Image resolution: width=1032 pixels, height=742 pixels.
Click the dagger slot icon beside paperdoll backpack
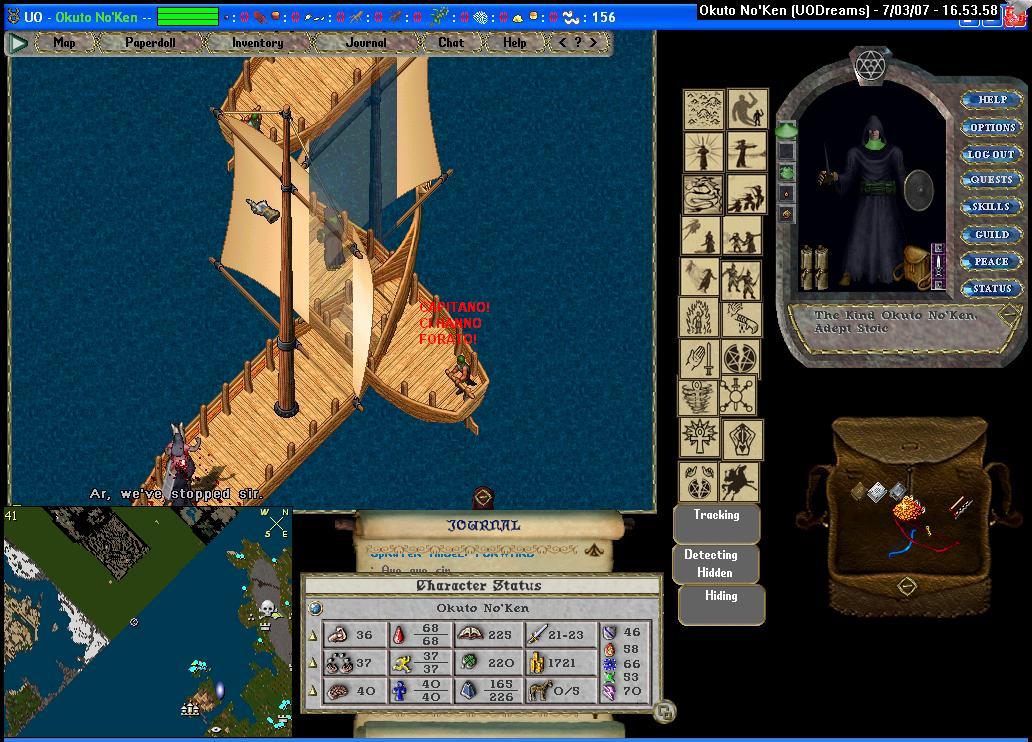(x=938, y=266)
